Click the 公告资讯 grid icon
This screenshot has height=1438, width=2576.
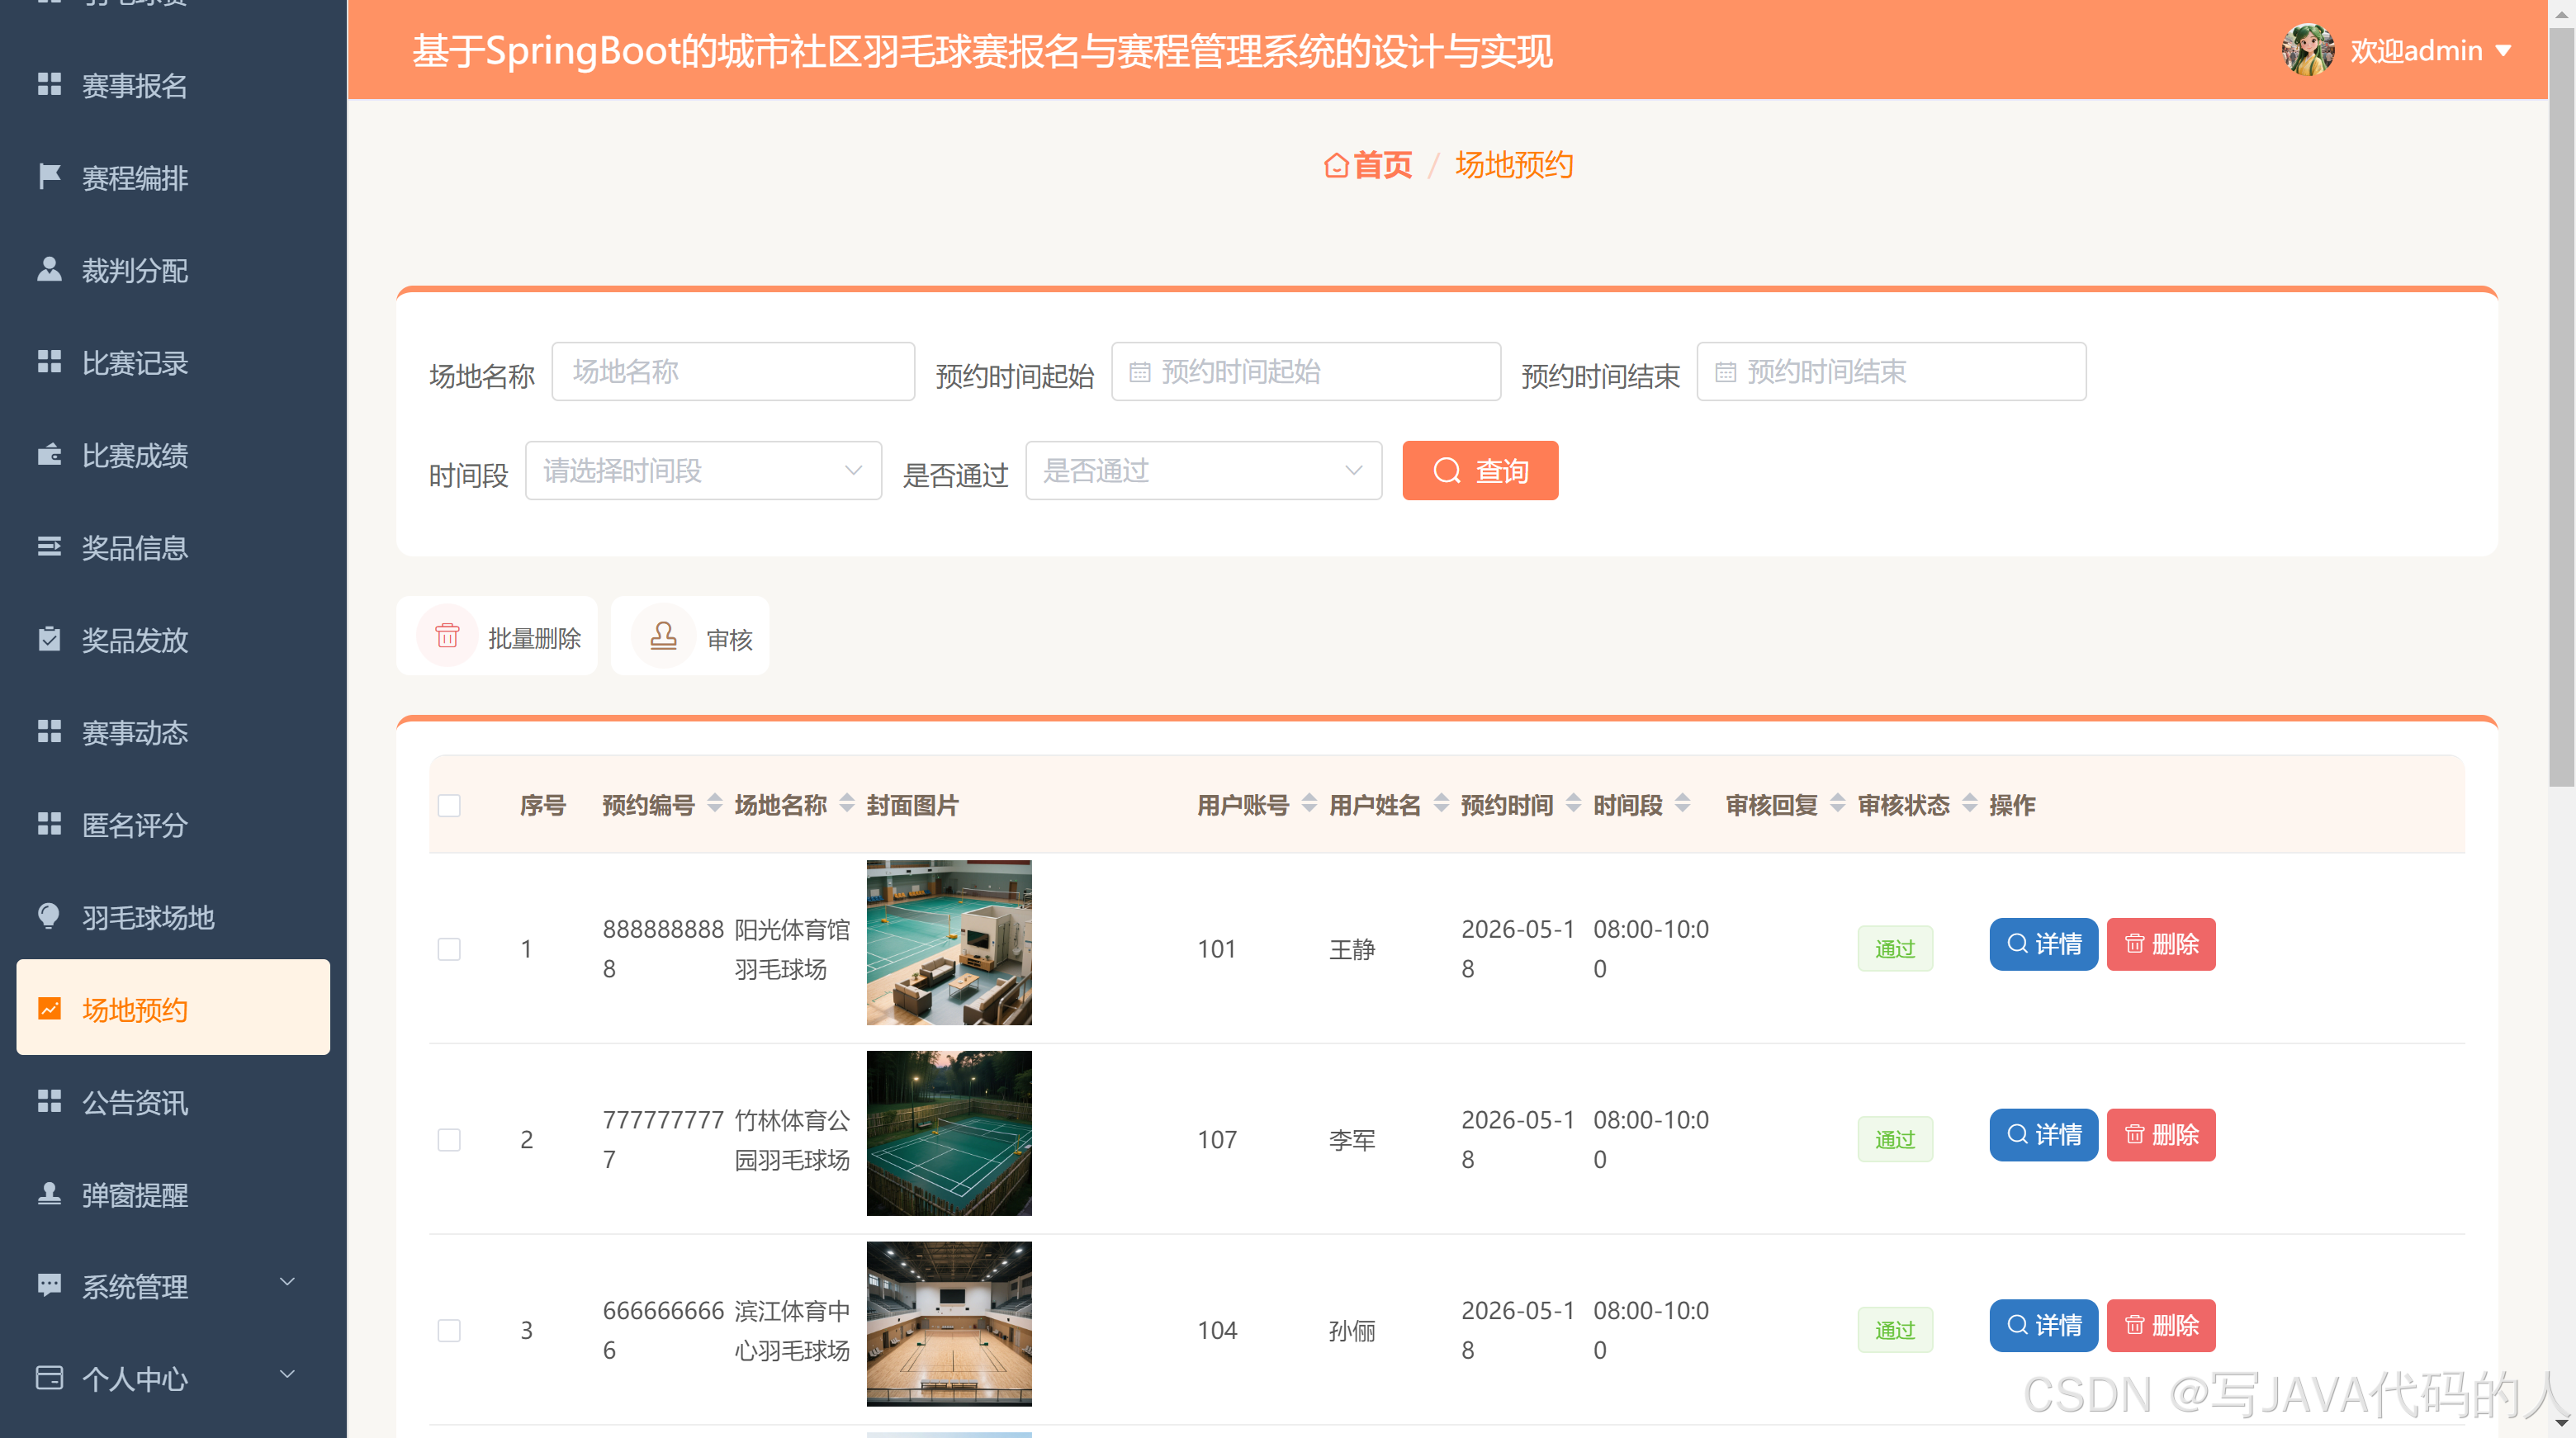click(49, 1101)
